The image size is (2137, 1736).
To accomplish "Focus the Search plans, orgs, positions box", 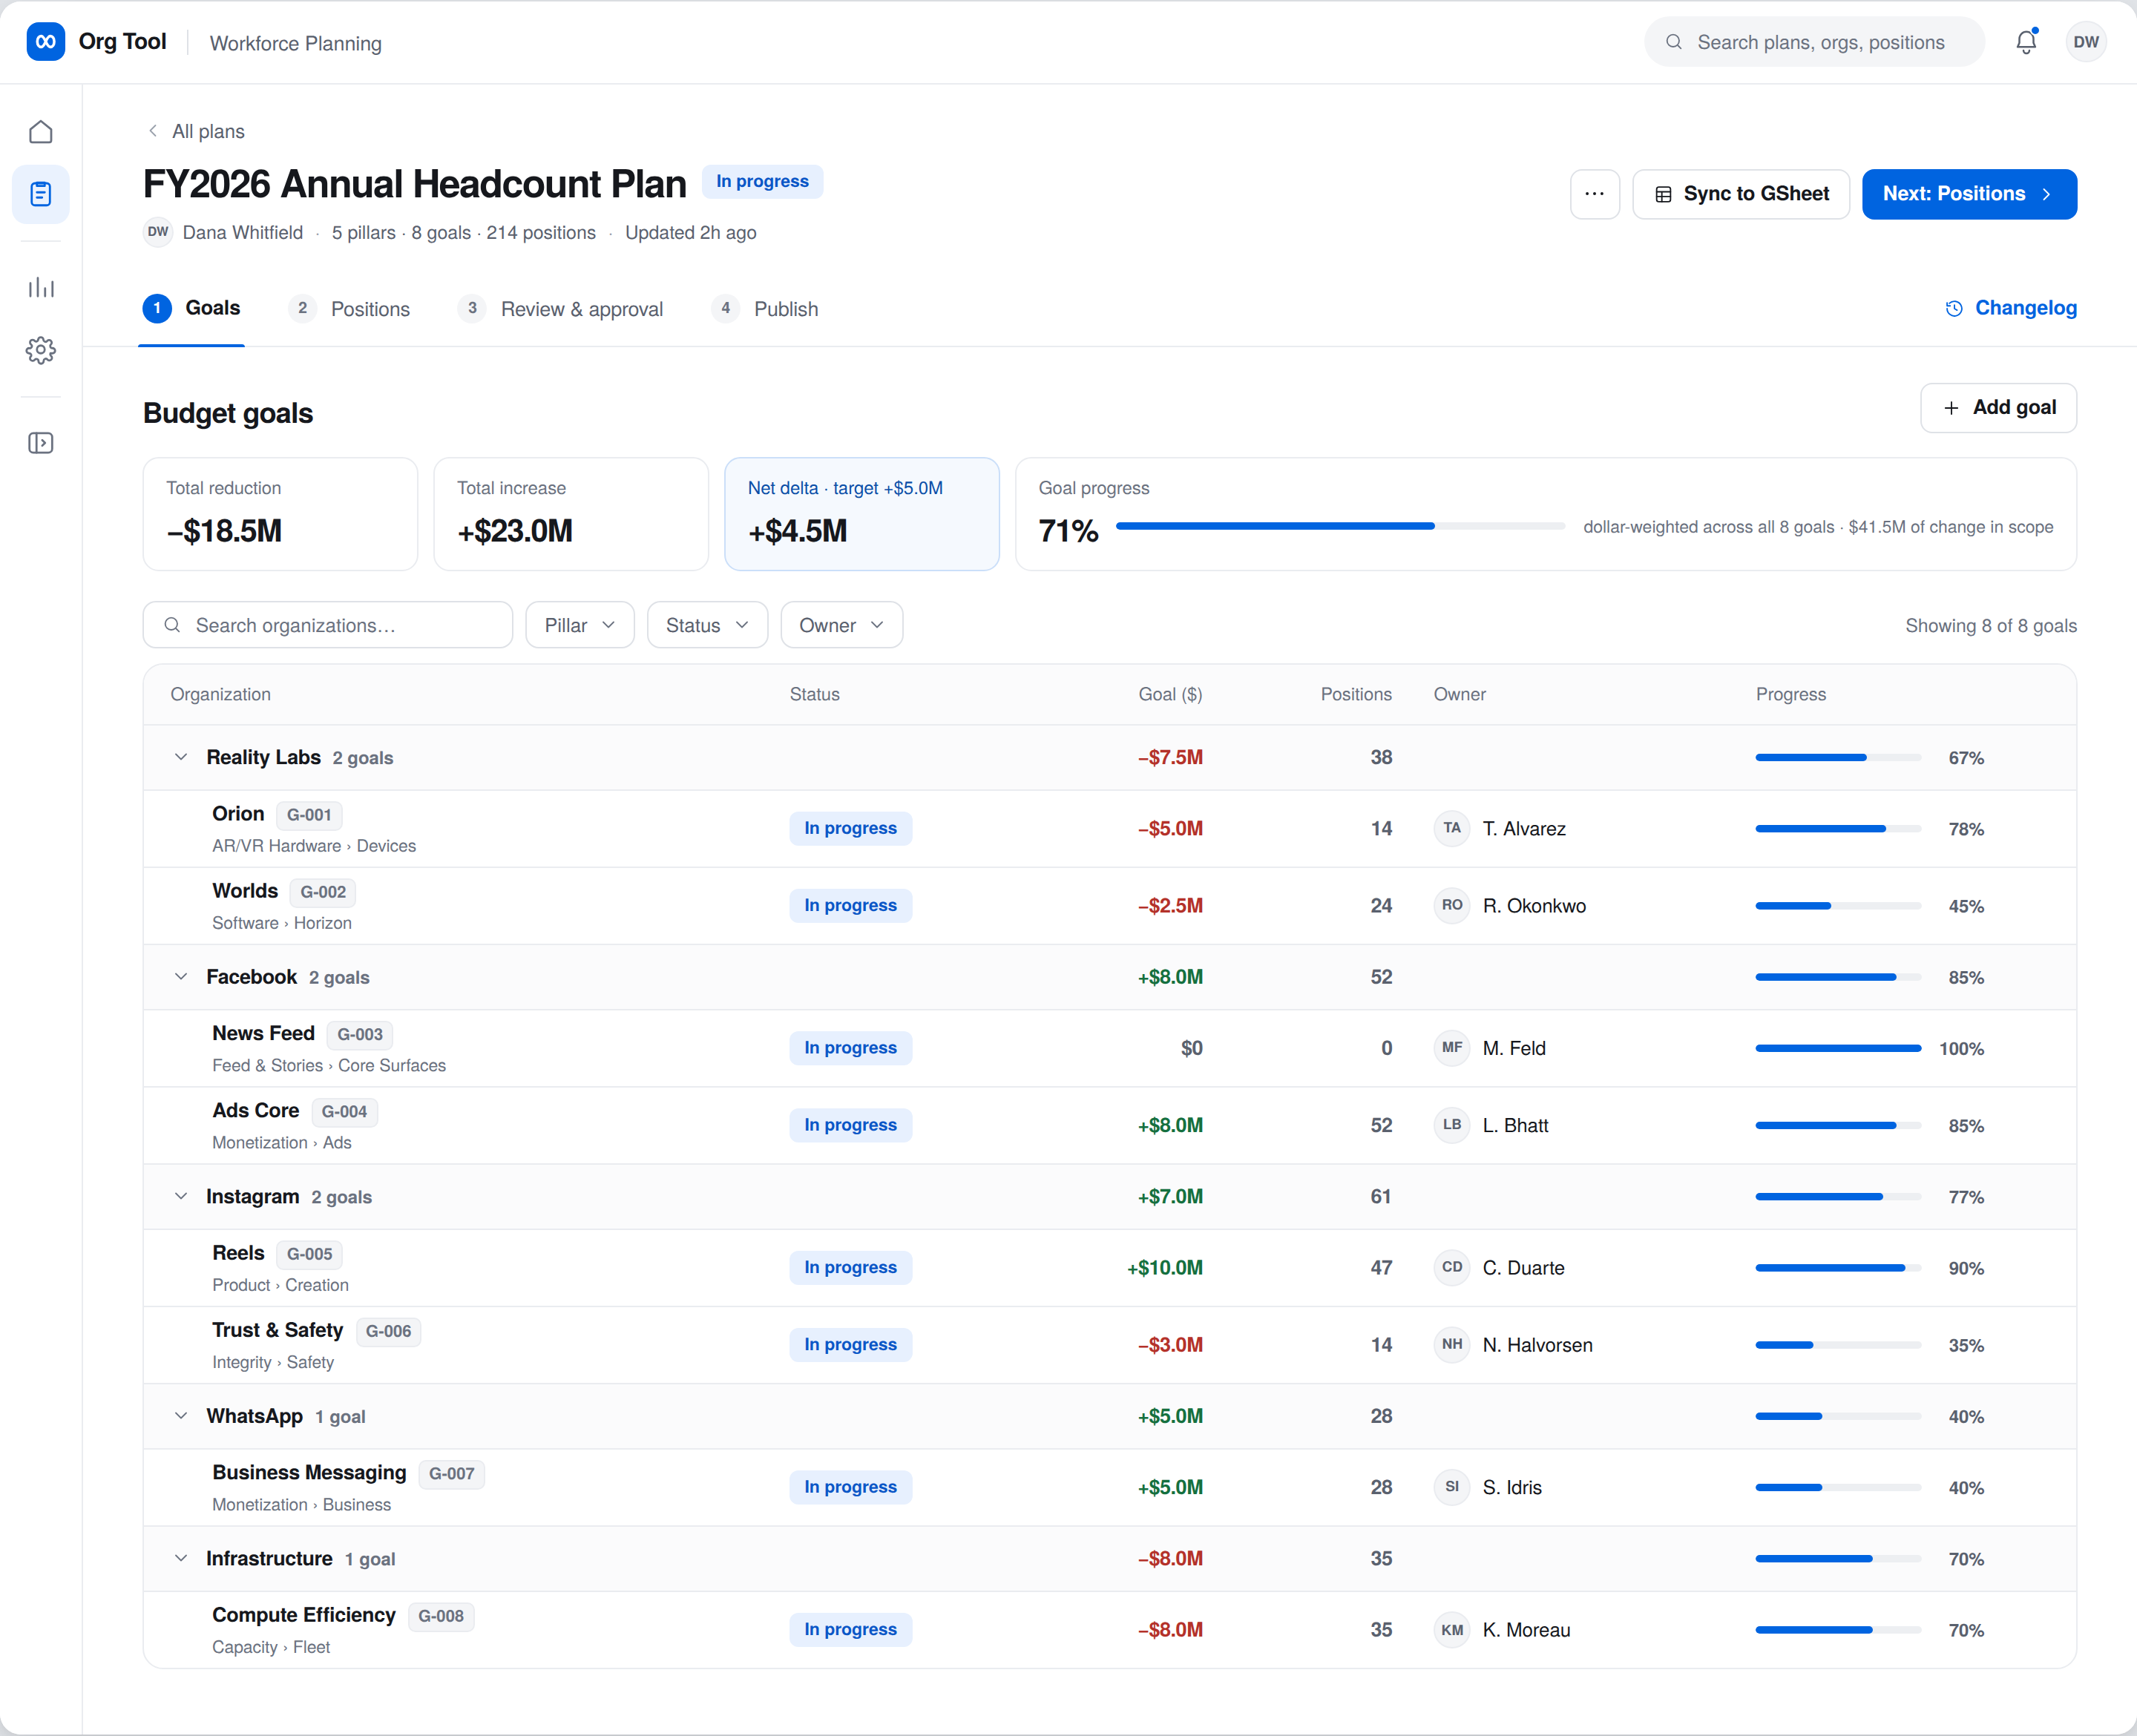I will [x=1814, y=42].
